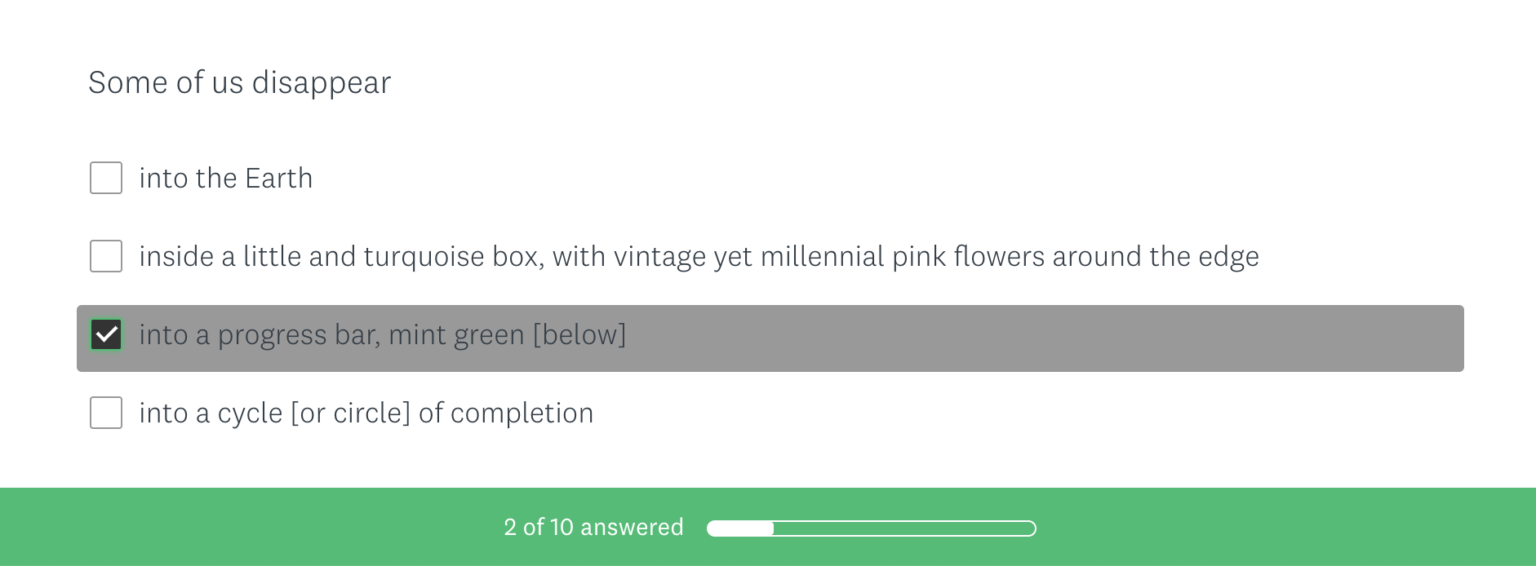Click the white checkmark icon
This screenshot has height=566, width=1536.
[x=106, y=335]
